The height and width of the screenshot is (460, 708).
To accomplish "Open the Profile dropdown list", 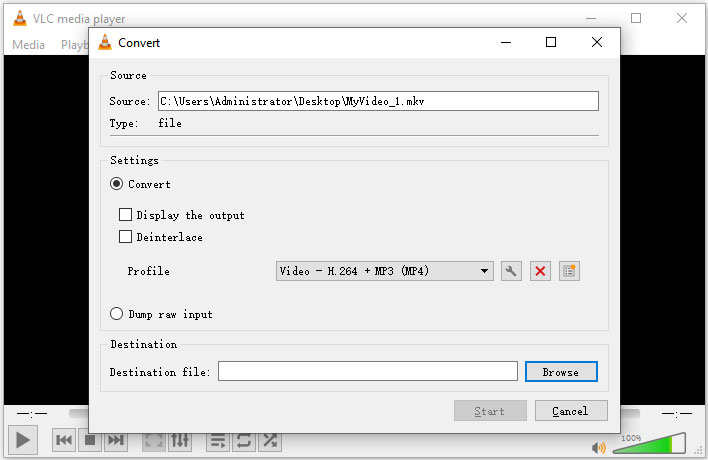I will tap(385, 271).
